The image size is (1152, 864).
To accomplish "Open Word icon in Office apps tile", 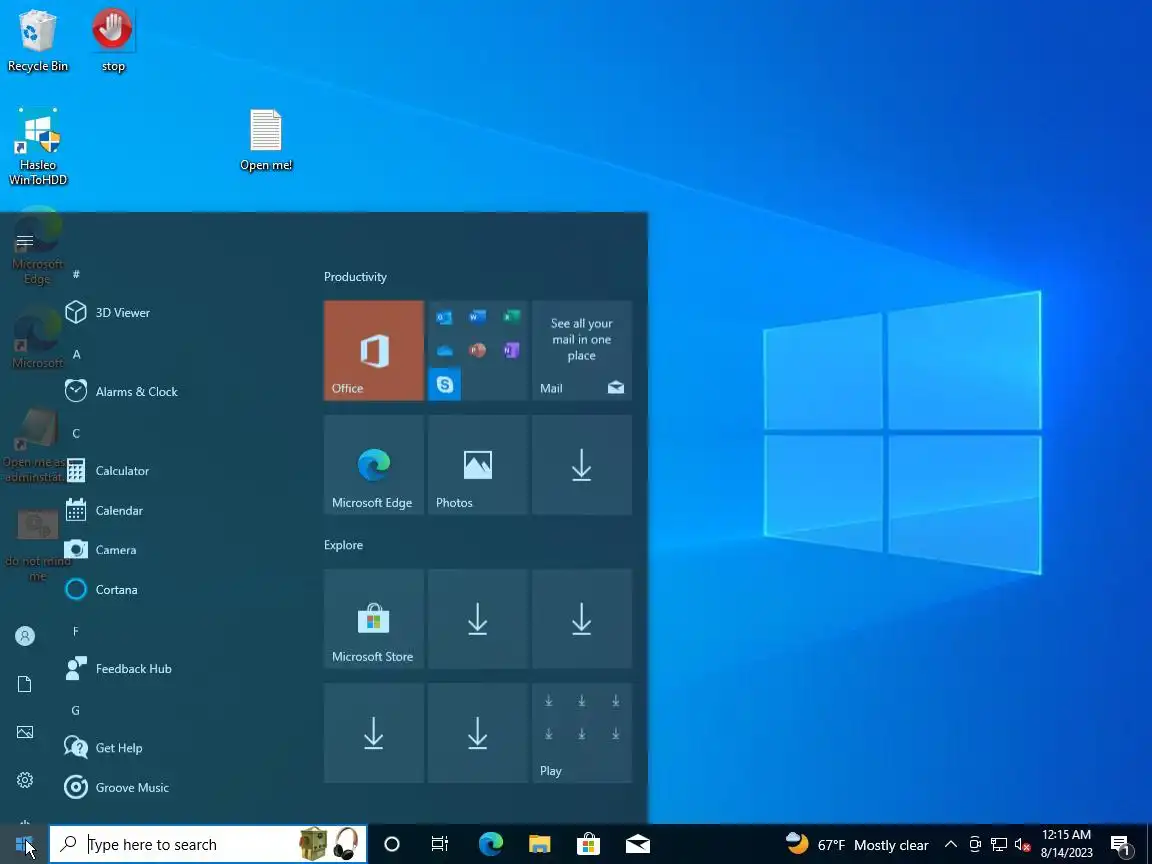I will pyautogui.click(x=478, y=317).
